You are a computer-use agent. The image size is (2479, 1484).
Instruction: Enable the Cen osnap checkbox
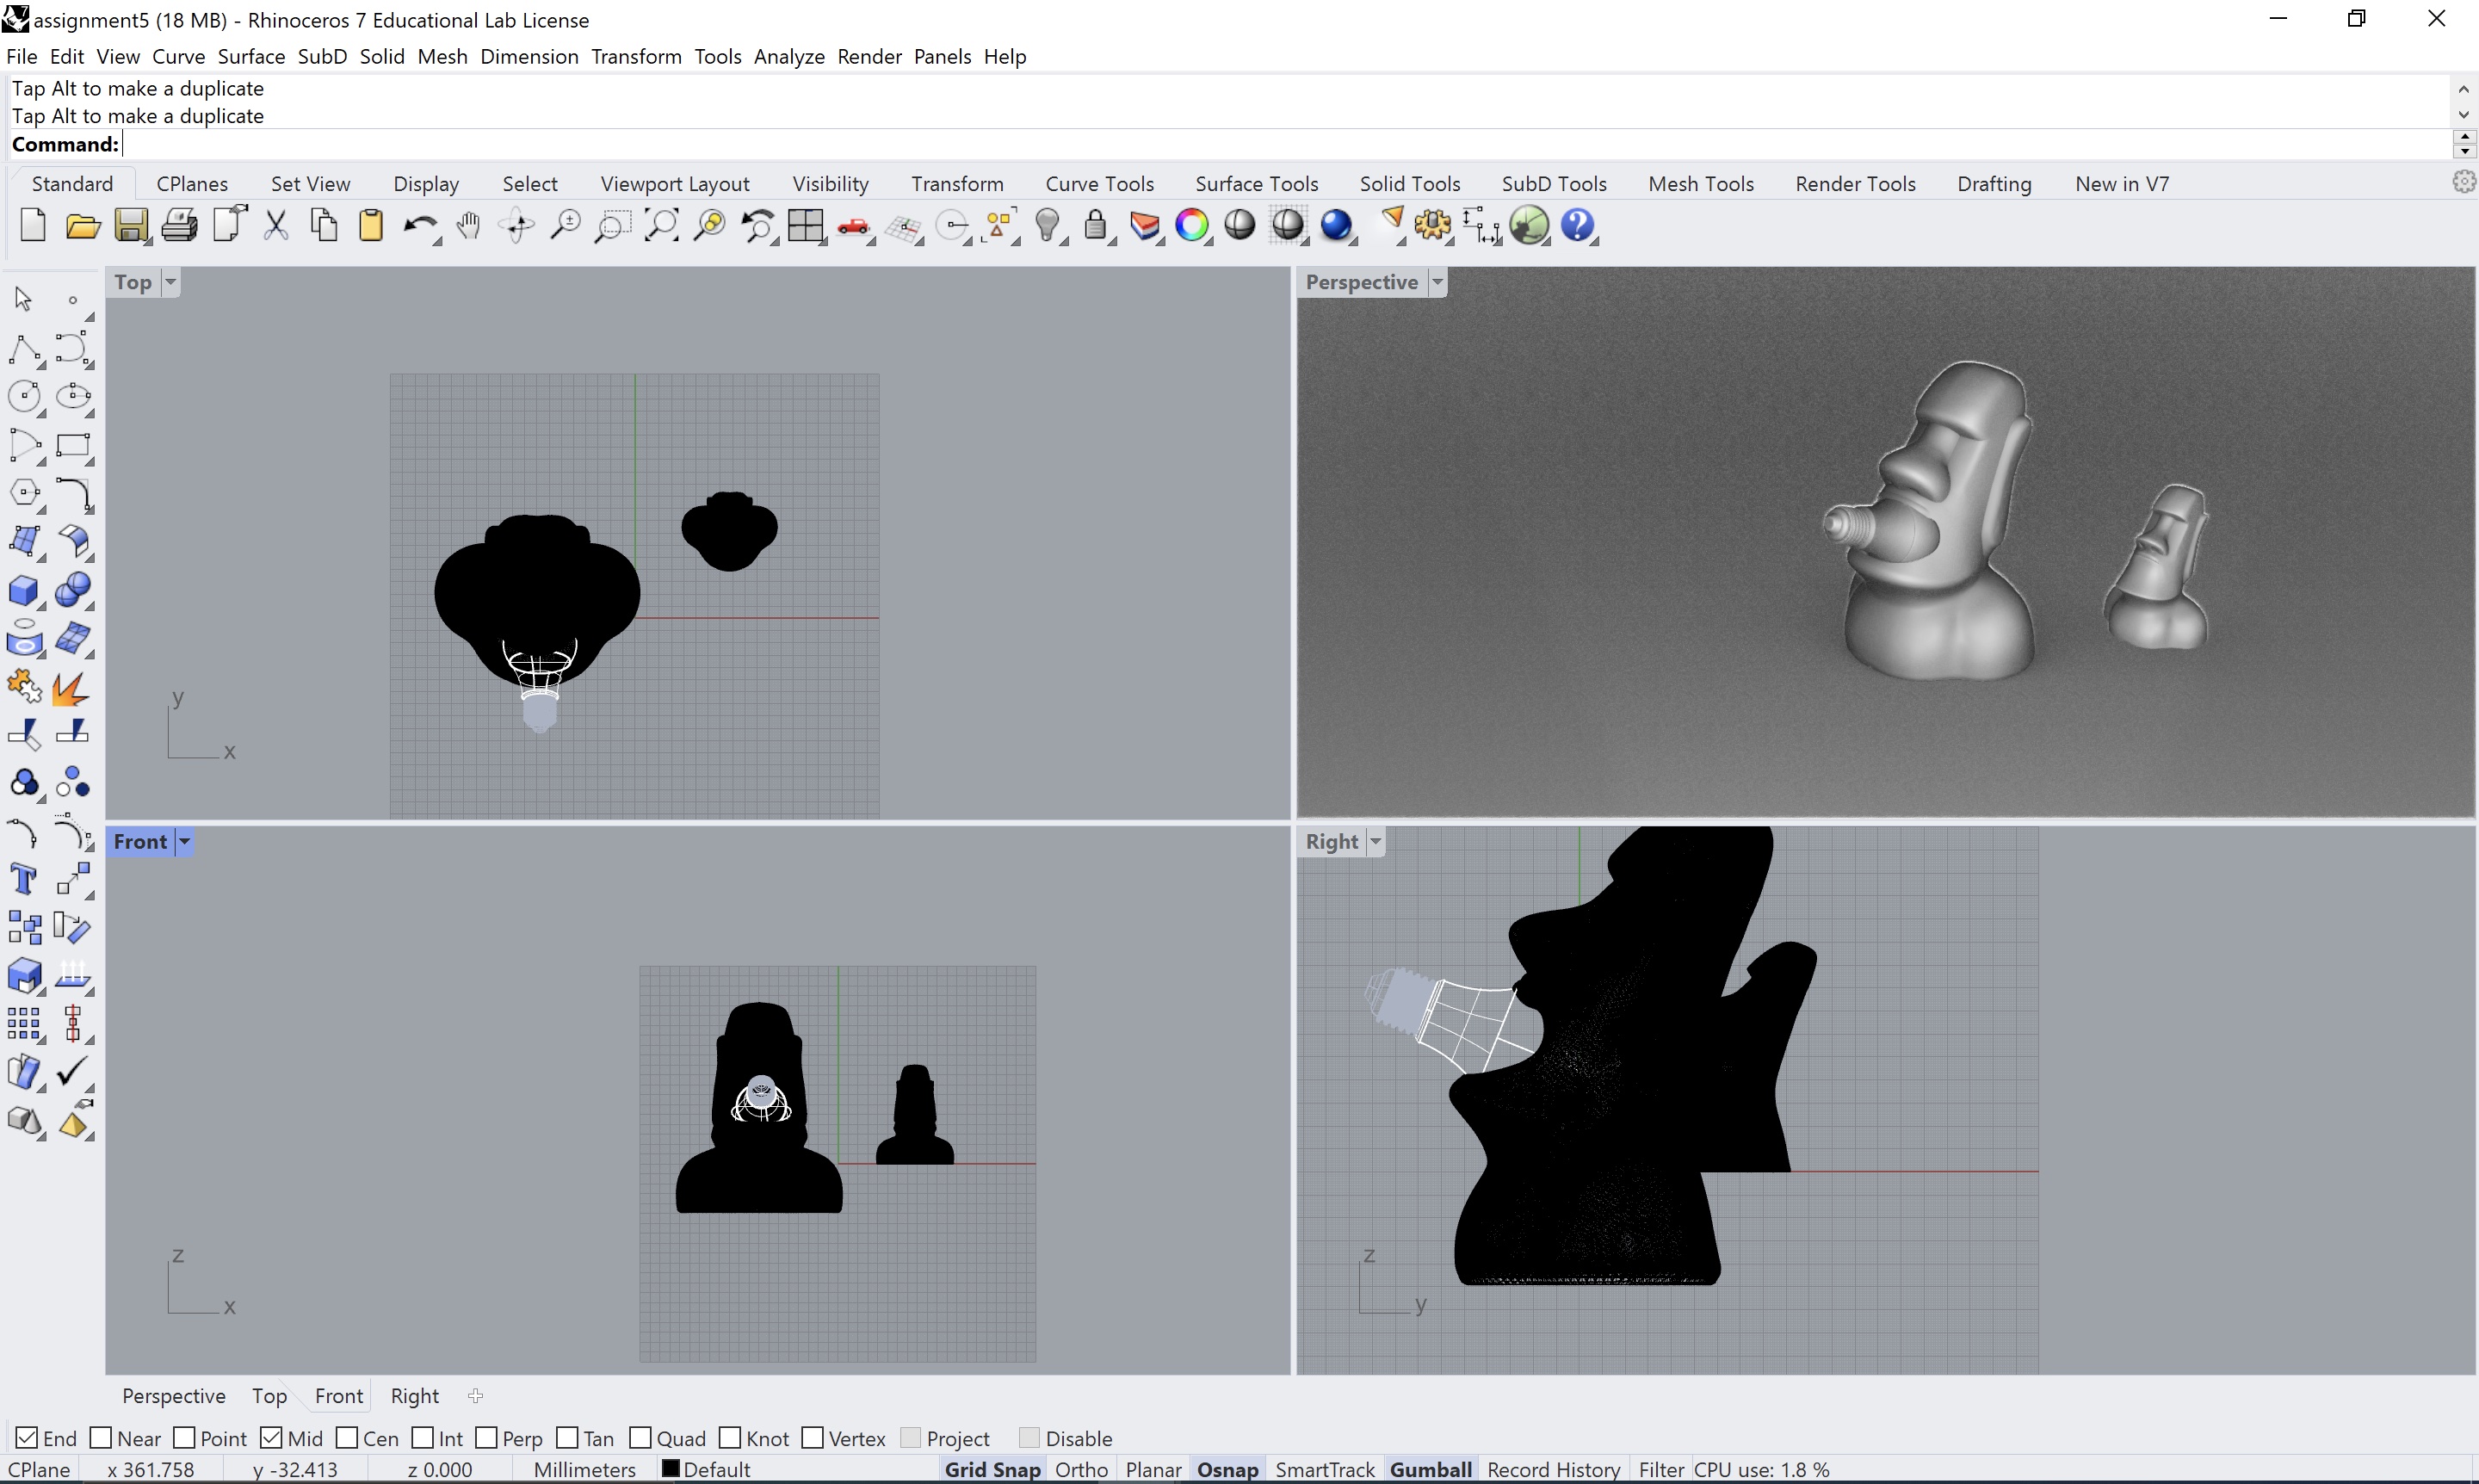pyautogui.click(x=347, y=1438)
